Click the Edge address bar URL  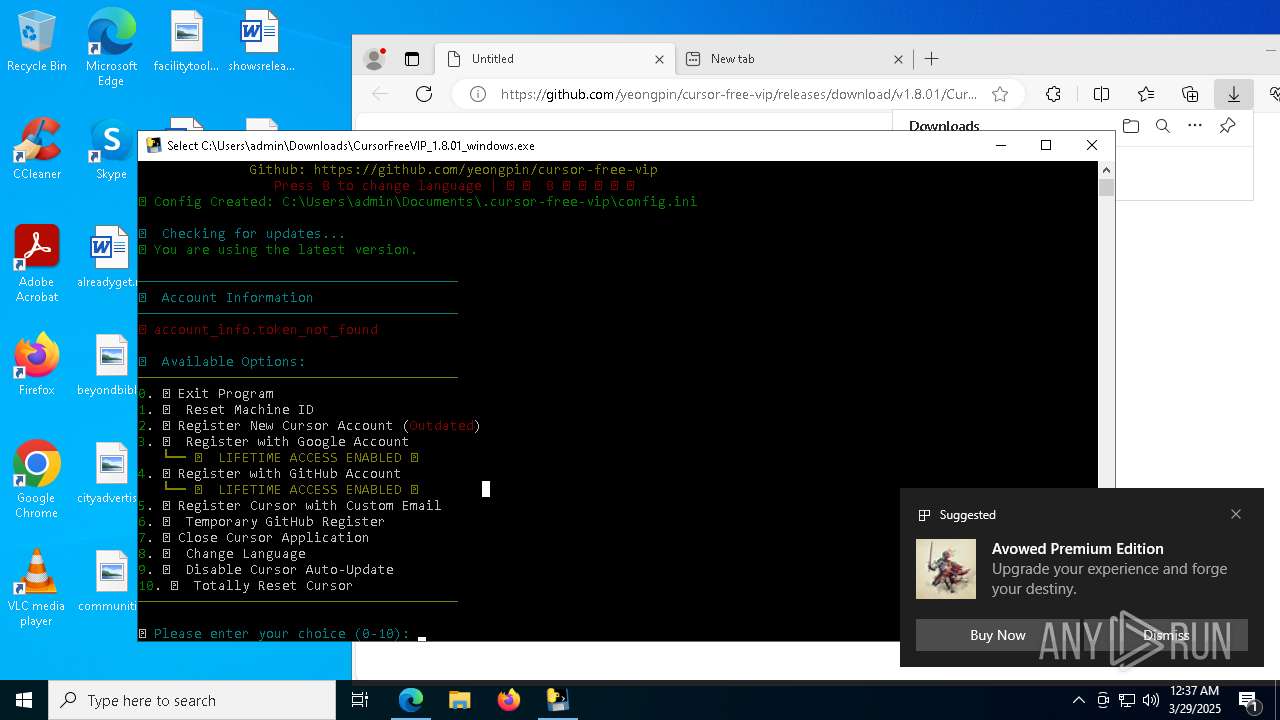click(739, 94)
